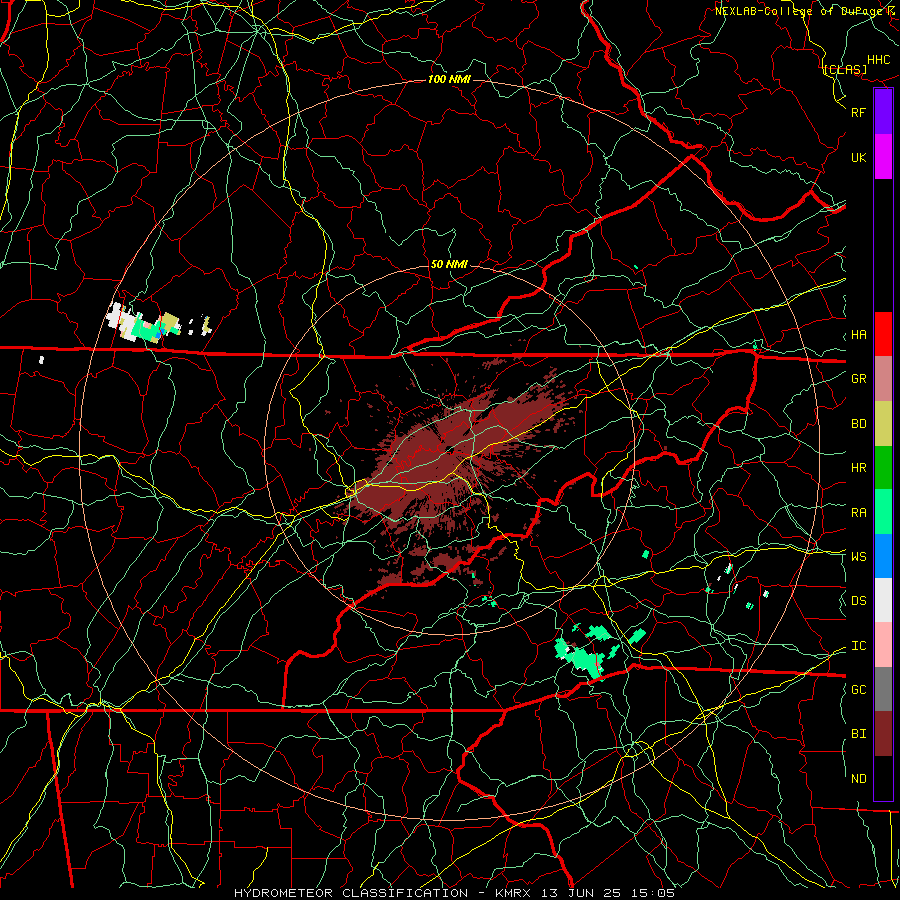The image size is (900, 900).
Task: Click the 'HYDROMETEOR CLASSIFICATION' title text
Action: coord(351,893)
